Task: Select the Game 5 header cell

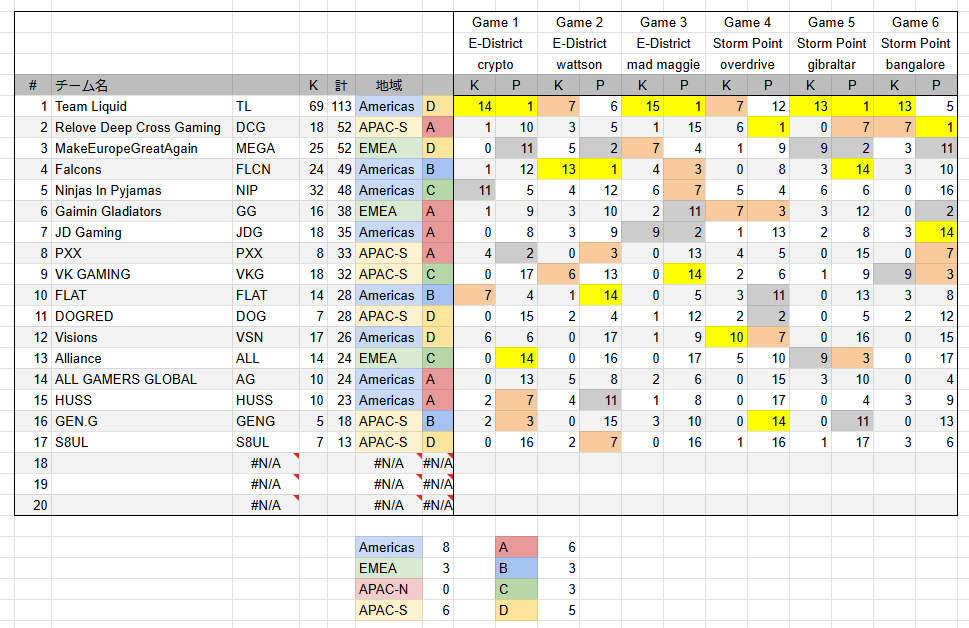Action: pyautogui.click(x=832, y=22)
